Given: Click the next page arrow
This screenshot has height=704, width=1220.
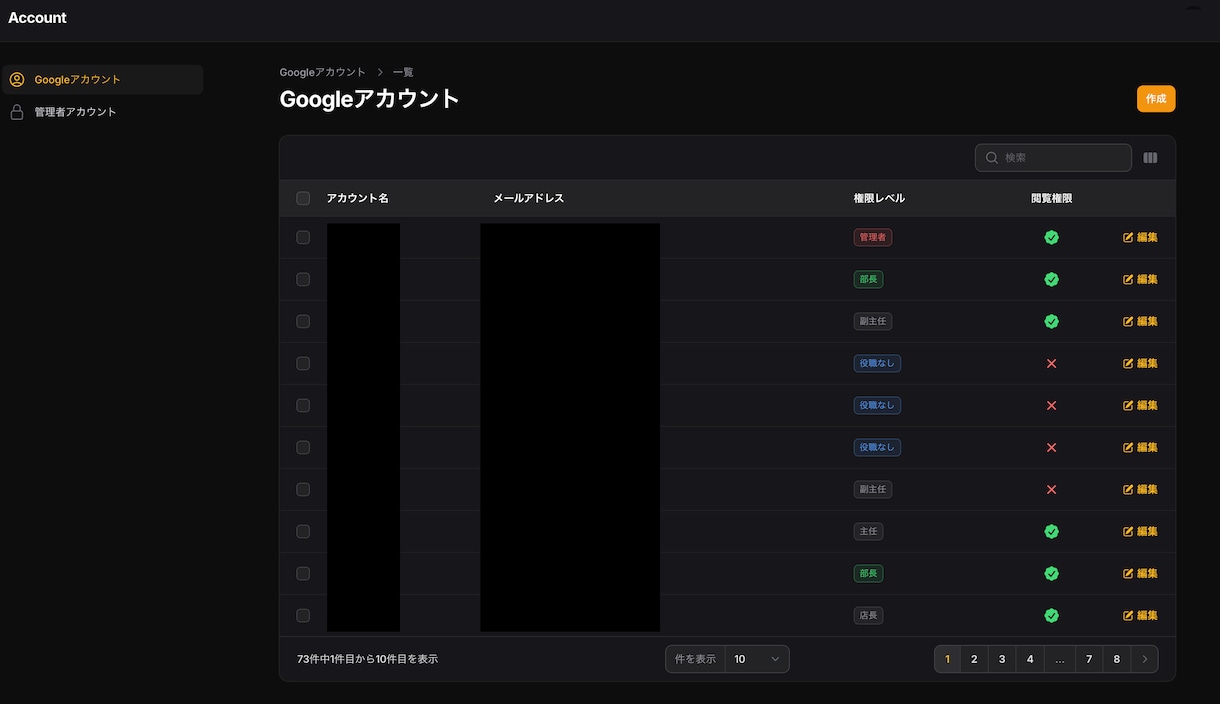Looking at the screenshot, I should click(x=1145, y=659).
